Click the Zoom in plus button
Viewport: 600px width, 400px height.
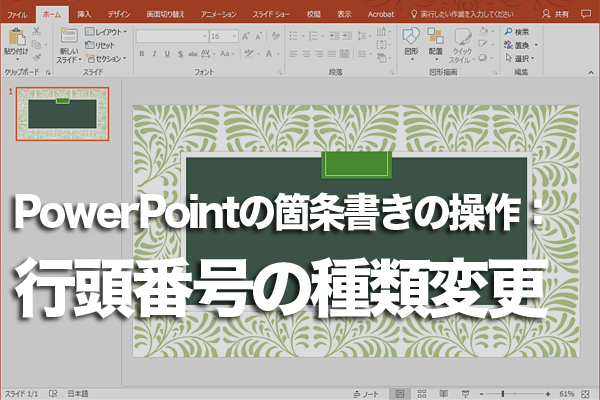548,394
